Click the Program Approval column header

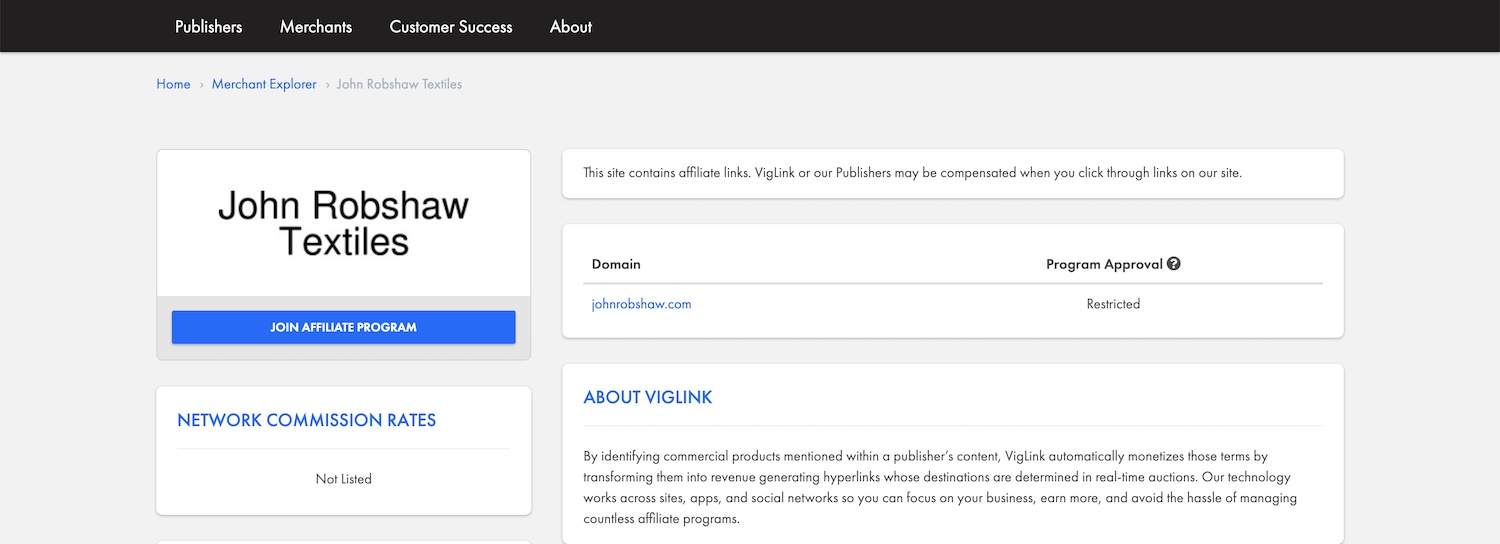tap(1104, 264)
